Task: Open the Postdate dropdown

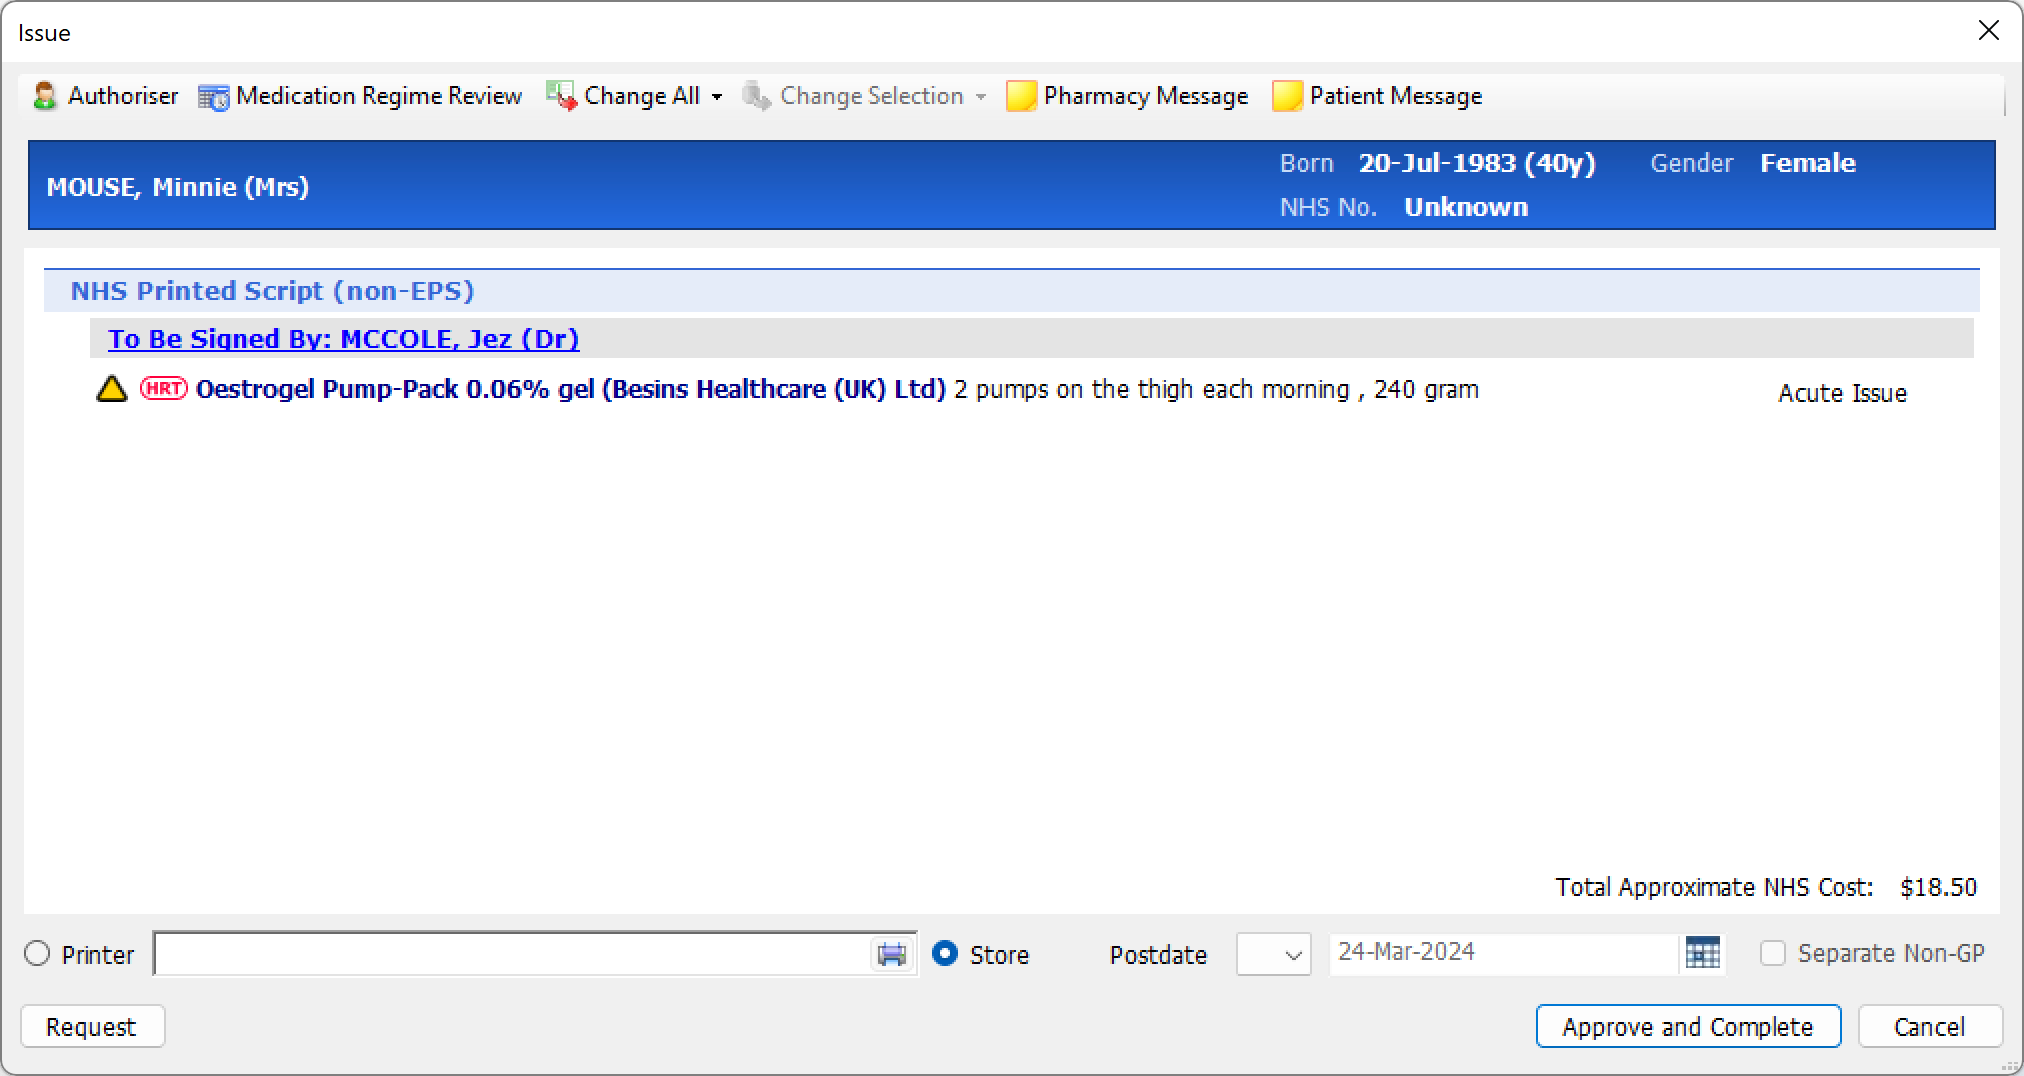Action: 1274,954
